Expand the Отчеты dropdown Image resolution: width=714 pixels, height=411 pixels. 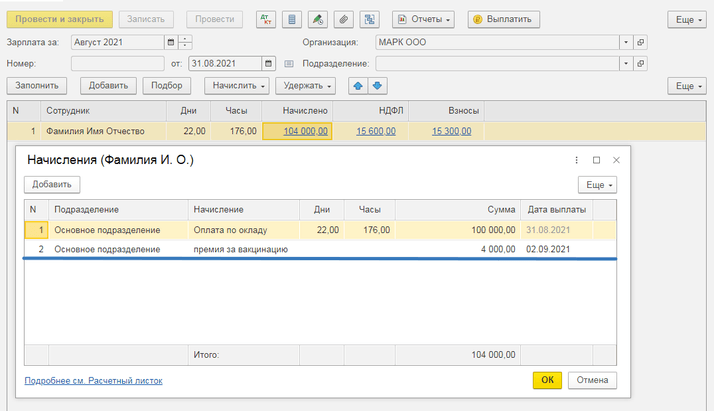click(x=422, y=19)
